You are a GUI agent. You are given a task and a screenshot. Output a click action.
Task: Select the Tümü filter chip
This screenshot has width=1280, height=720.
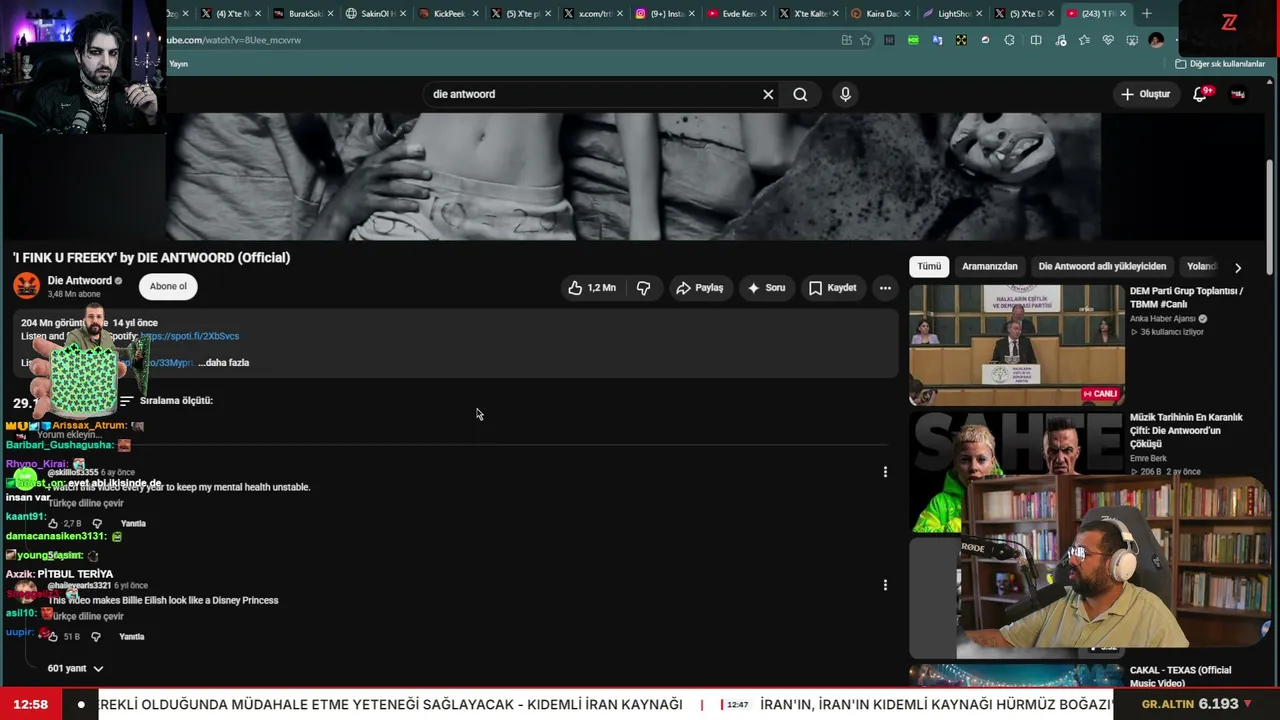click(x=929, y=267)
